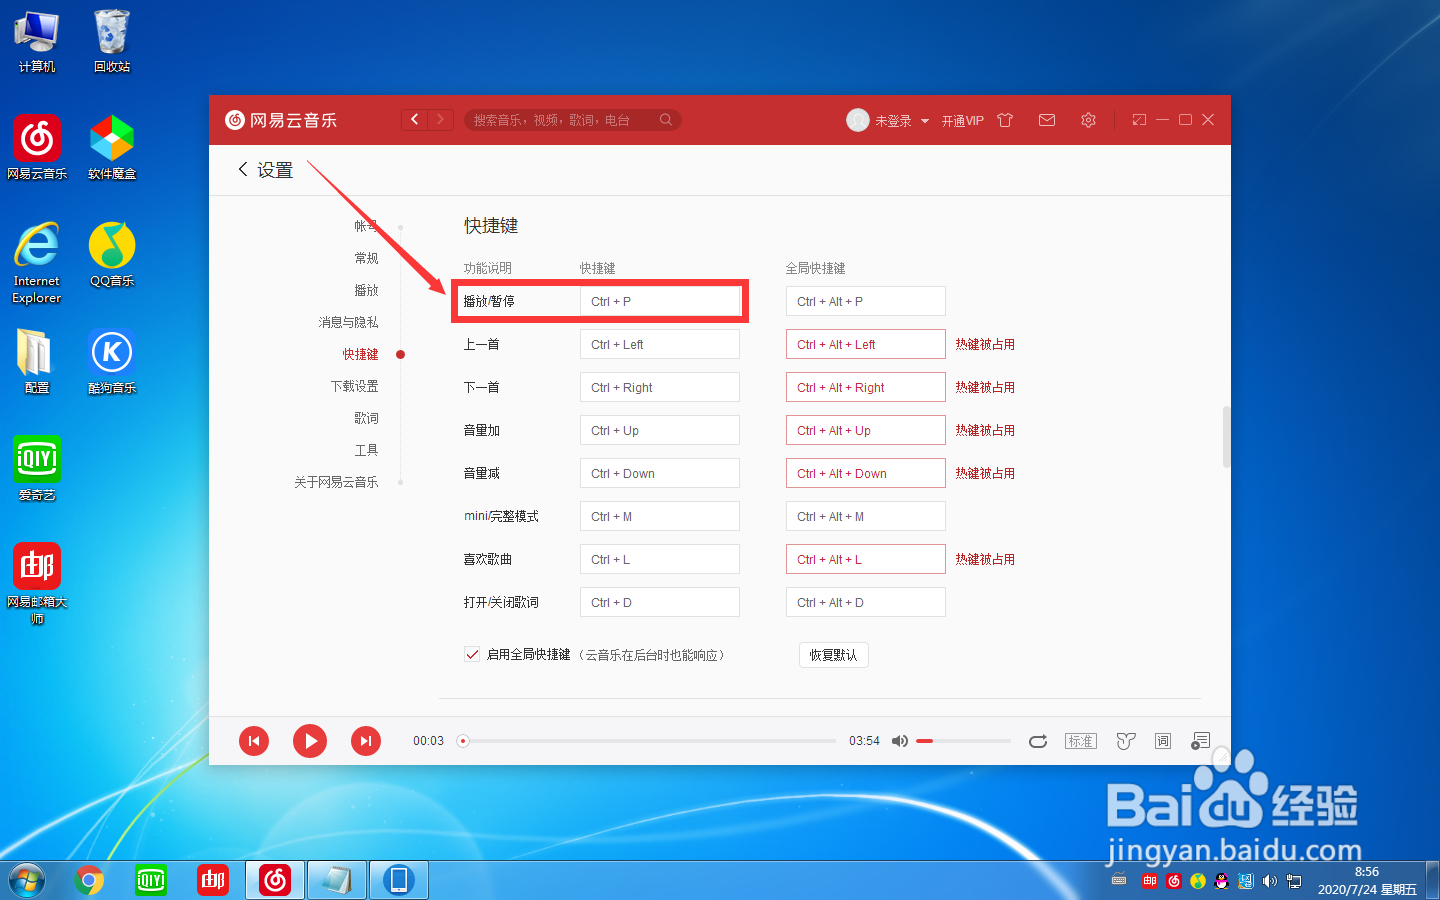Start playback with the red play button
This screenshot has height=900, width=1440.
click(310, 741)
